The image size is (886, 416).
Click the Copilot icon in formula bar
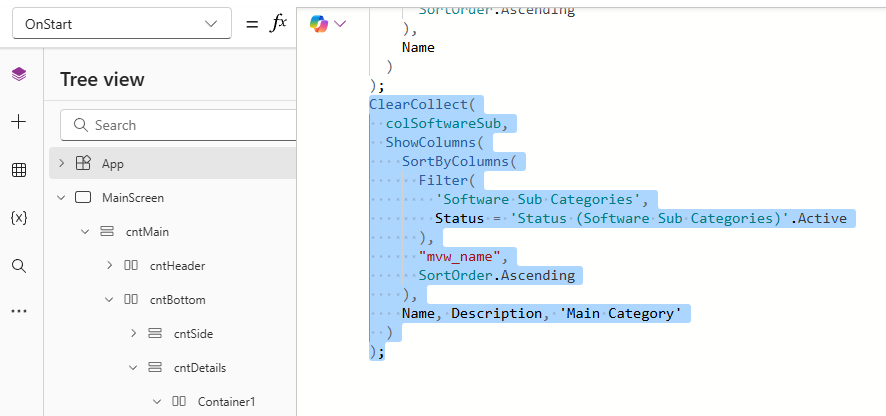click(x=318, y=23)
